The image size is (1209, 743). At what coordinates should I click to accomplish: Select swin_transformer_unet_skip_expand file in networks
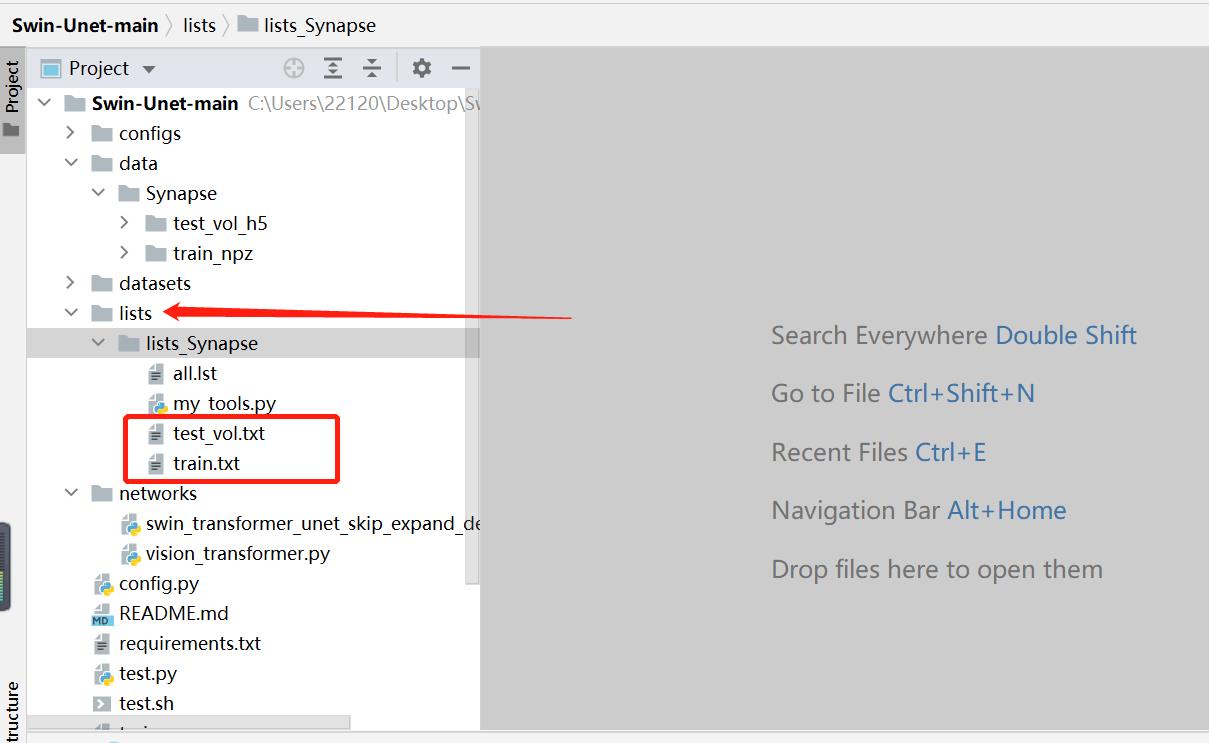tap(313, 523)
